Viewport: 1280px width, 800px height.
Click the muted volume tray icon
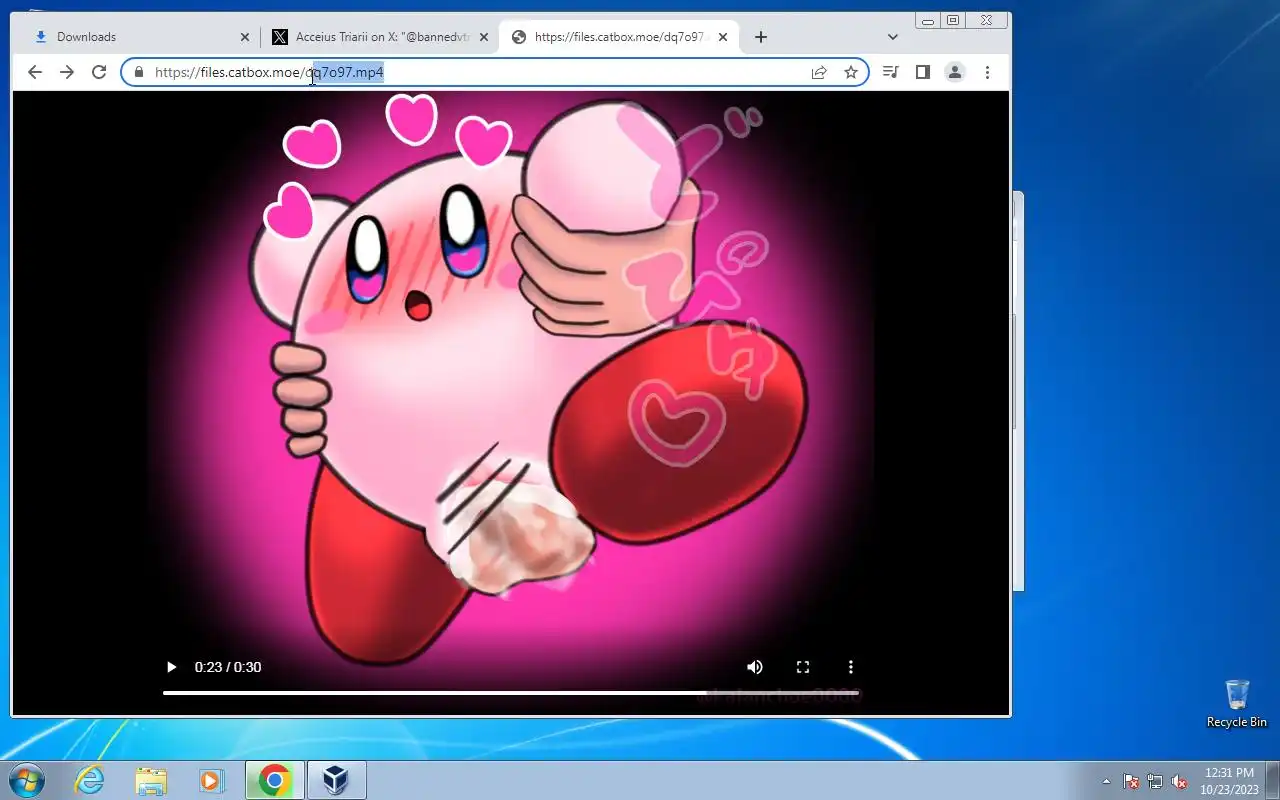(x=1179, y=781)
